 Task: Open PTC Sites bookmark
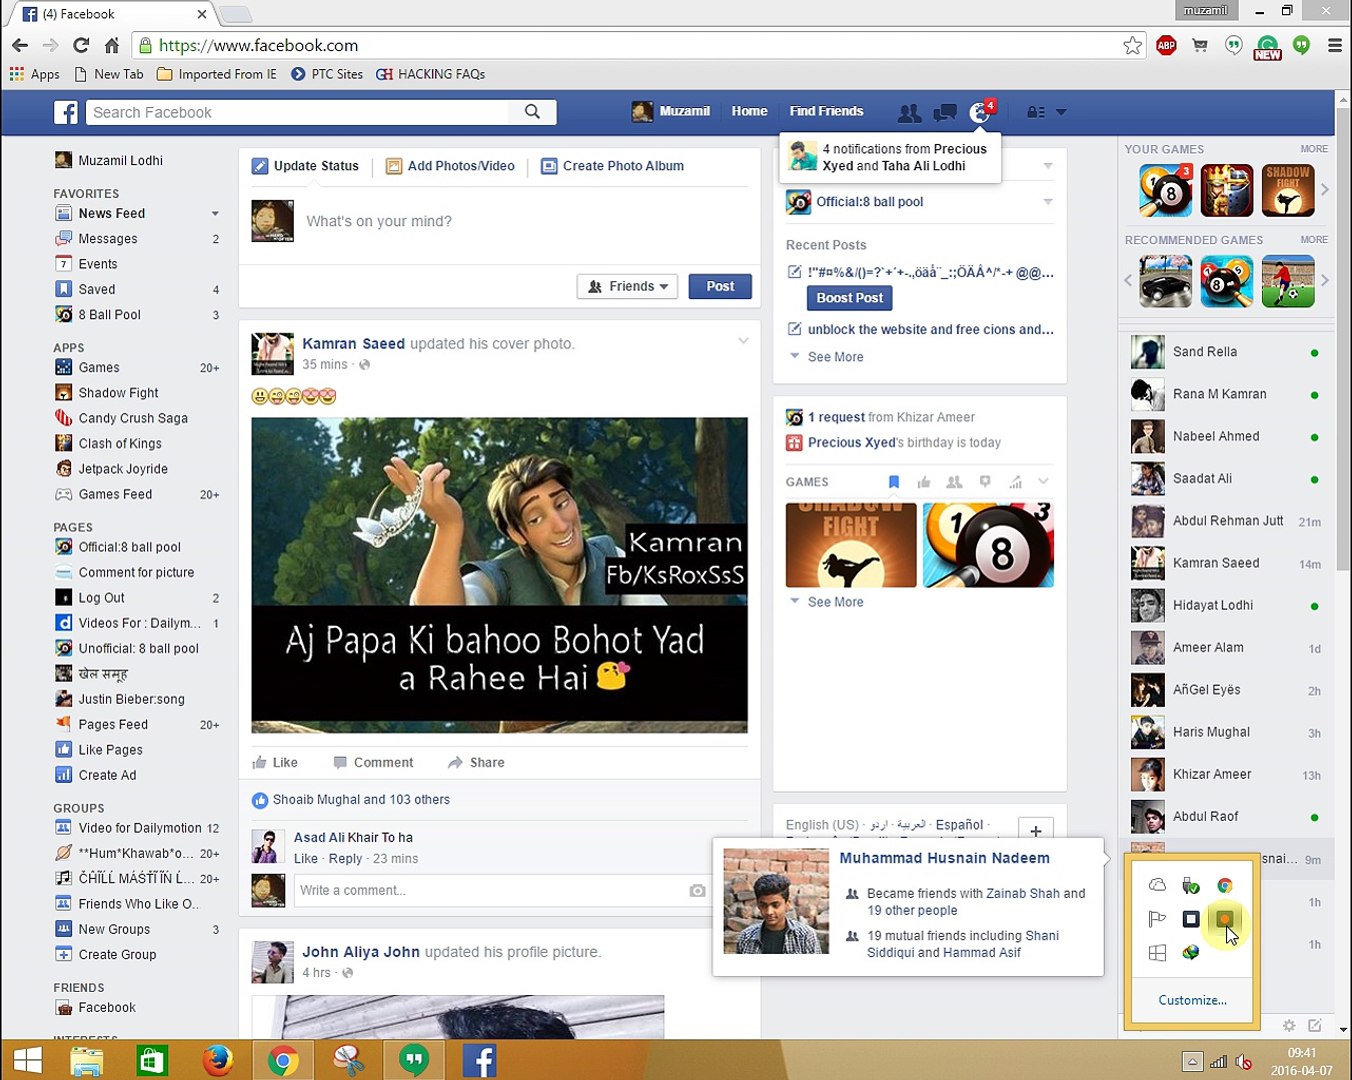pyautogui.click(x=327, y=74)
